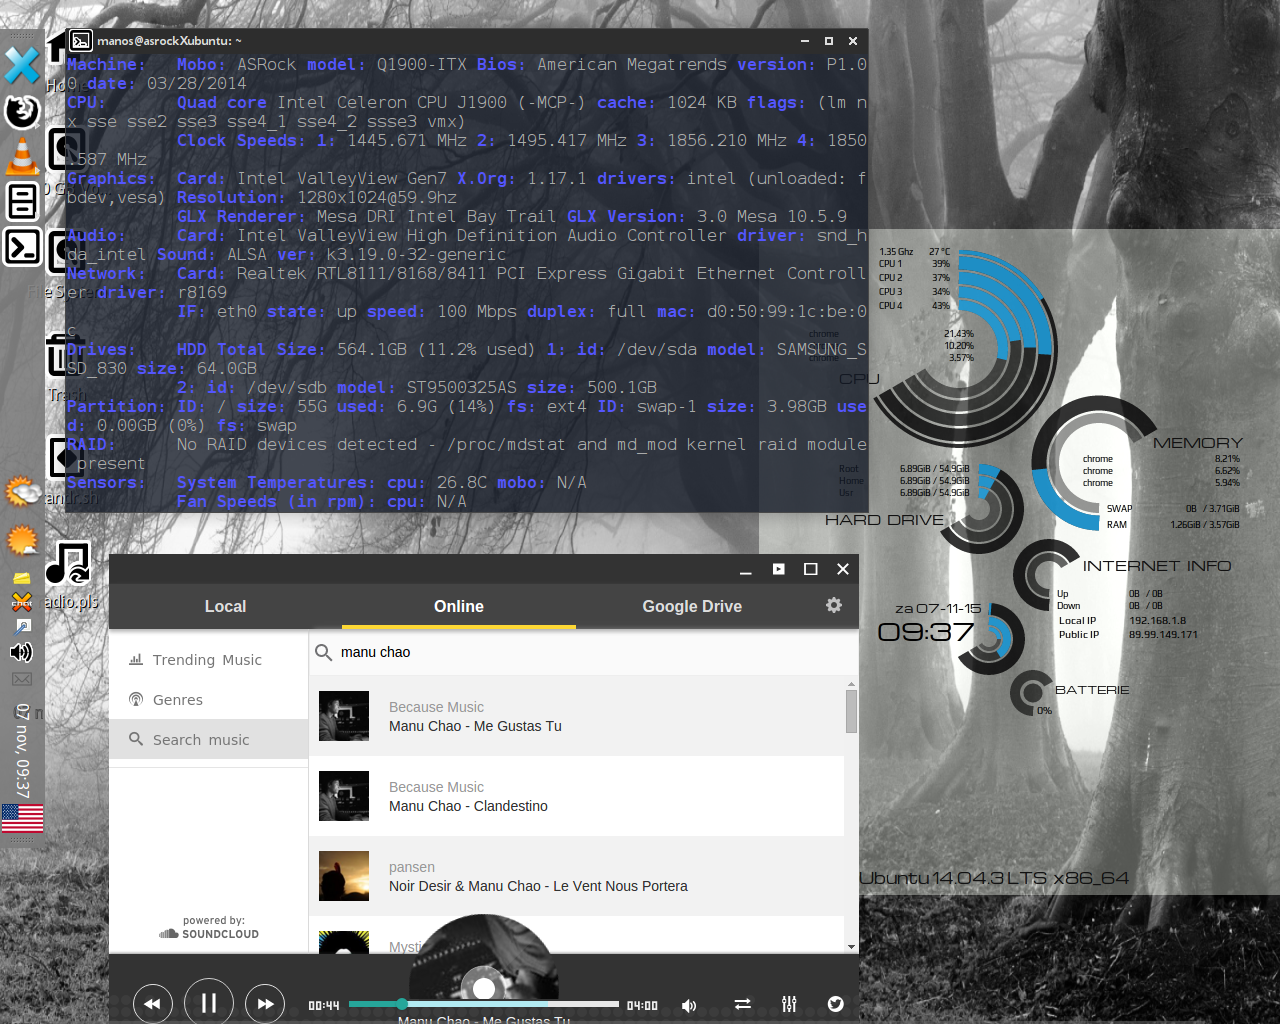Click the crossed-out applet icon in the panel
This screenshot has width=1280, height=1024.
(22, 601)
